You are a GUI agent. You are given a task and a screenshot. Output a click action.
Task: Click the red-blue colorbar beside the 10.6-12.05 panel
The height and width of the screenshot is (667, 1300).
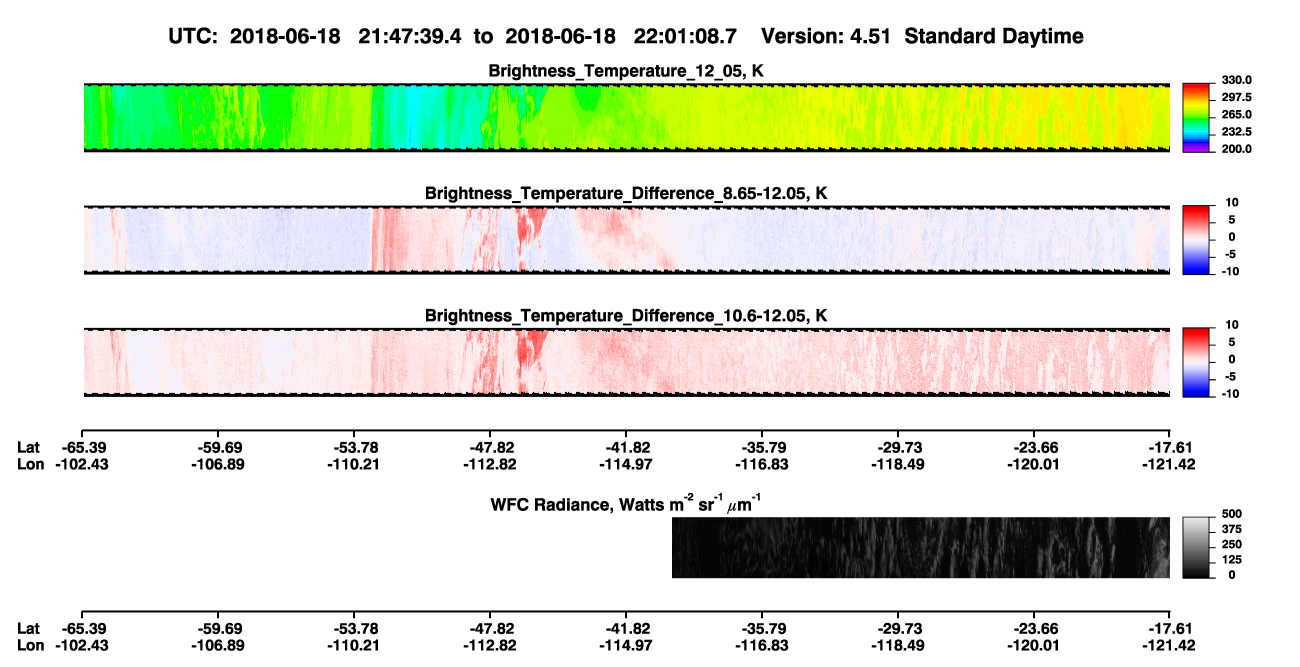click(1197, 362)
